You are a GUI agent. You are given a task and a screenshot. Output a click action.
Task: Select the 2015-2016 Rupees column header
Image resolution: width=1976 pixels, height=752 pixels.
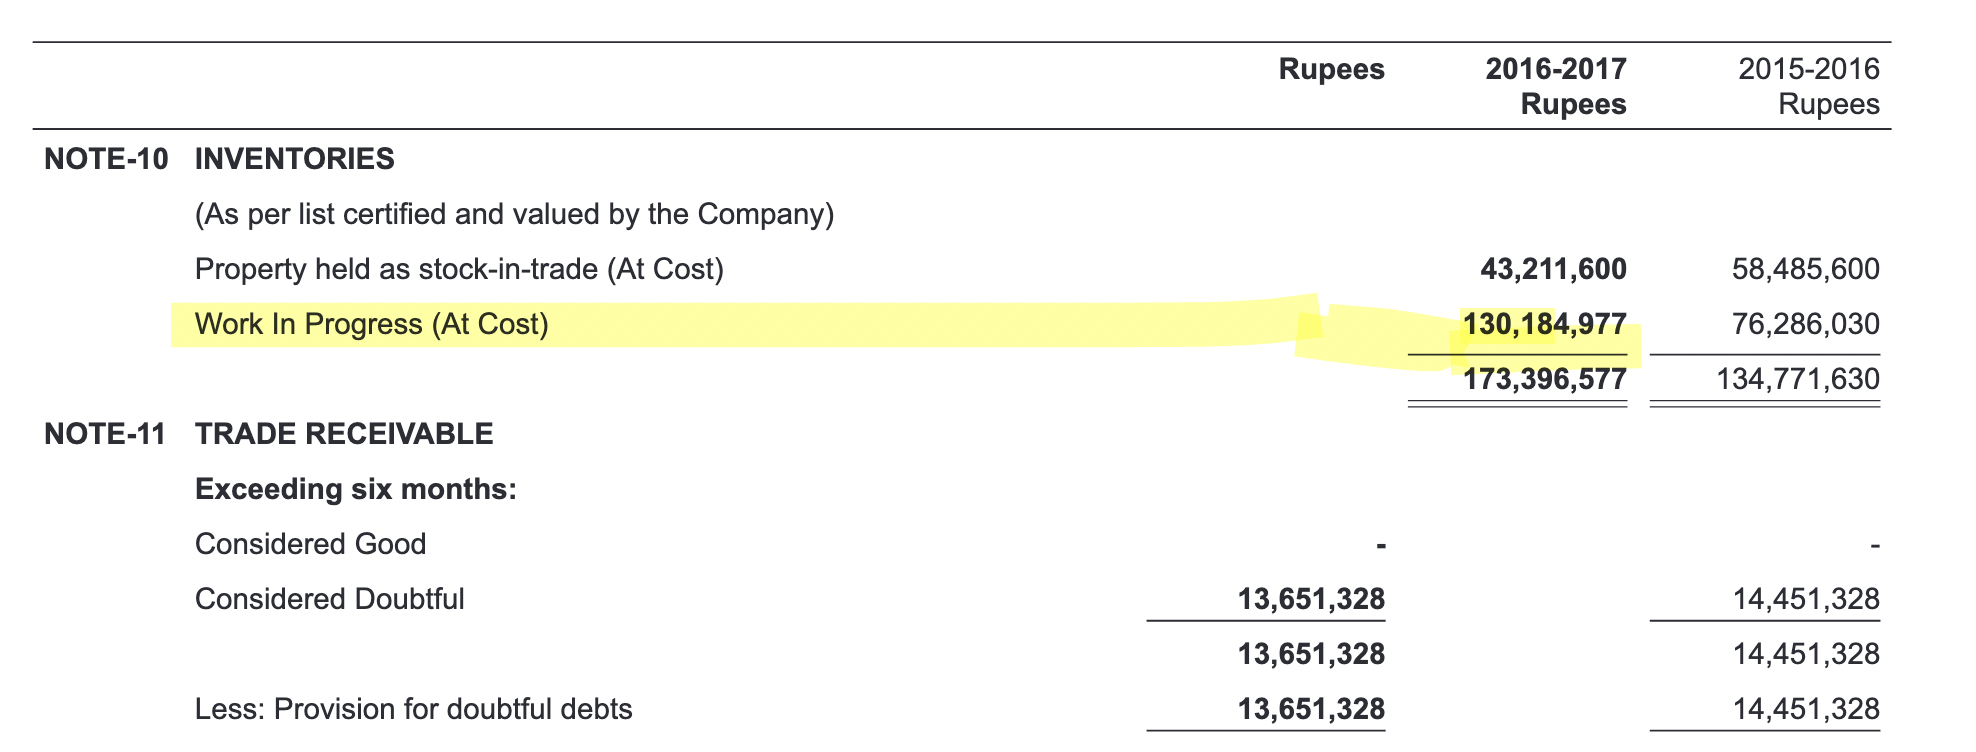1809,86
